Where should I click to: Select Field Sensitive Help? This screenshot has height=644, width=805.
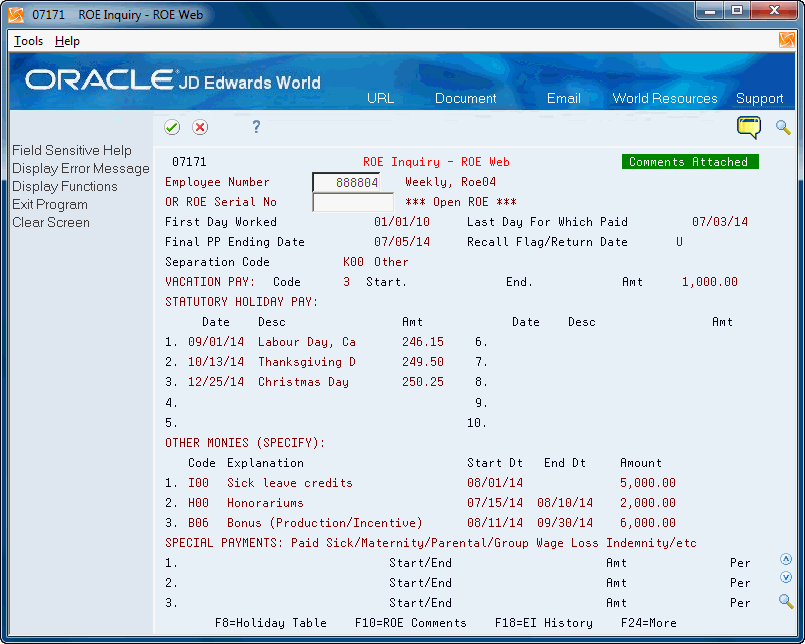pos(72,150)
